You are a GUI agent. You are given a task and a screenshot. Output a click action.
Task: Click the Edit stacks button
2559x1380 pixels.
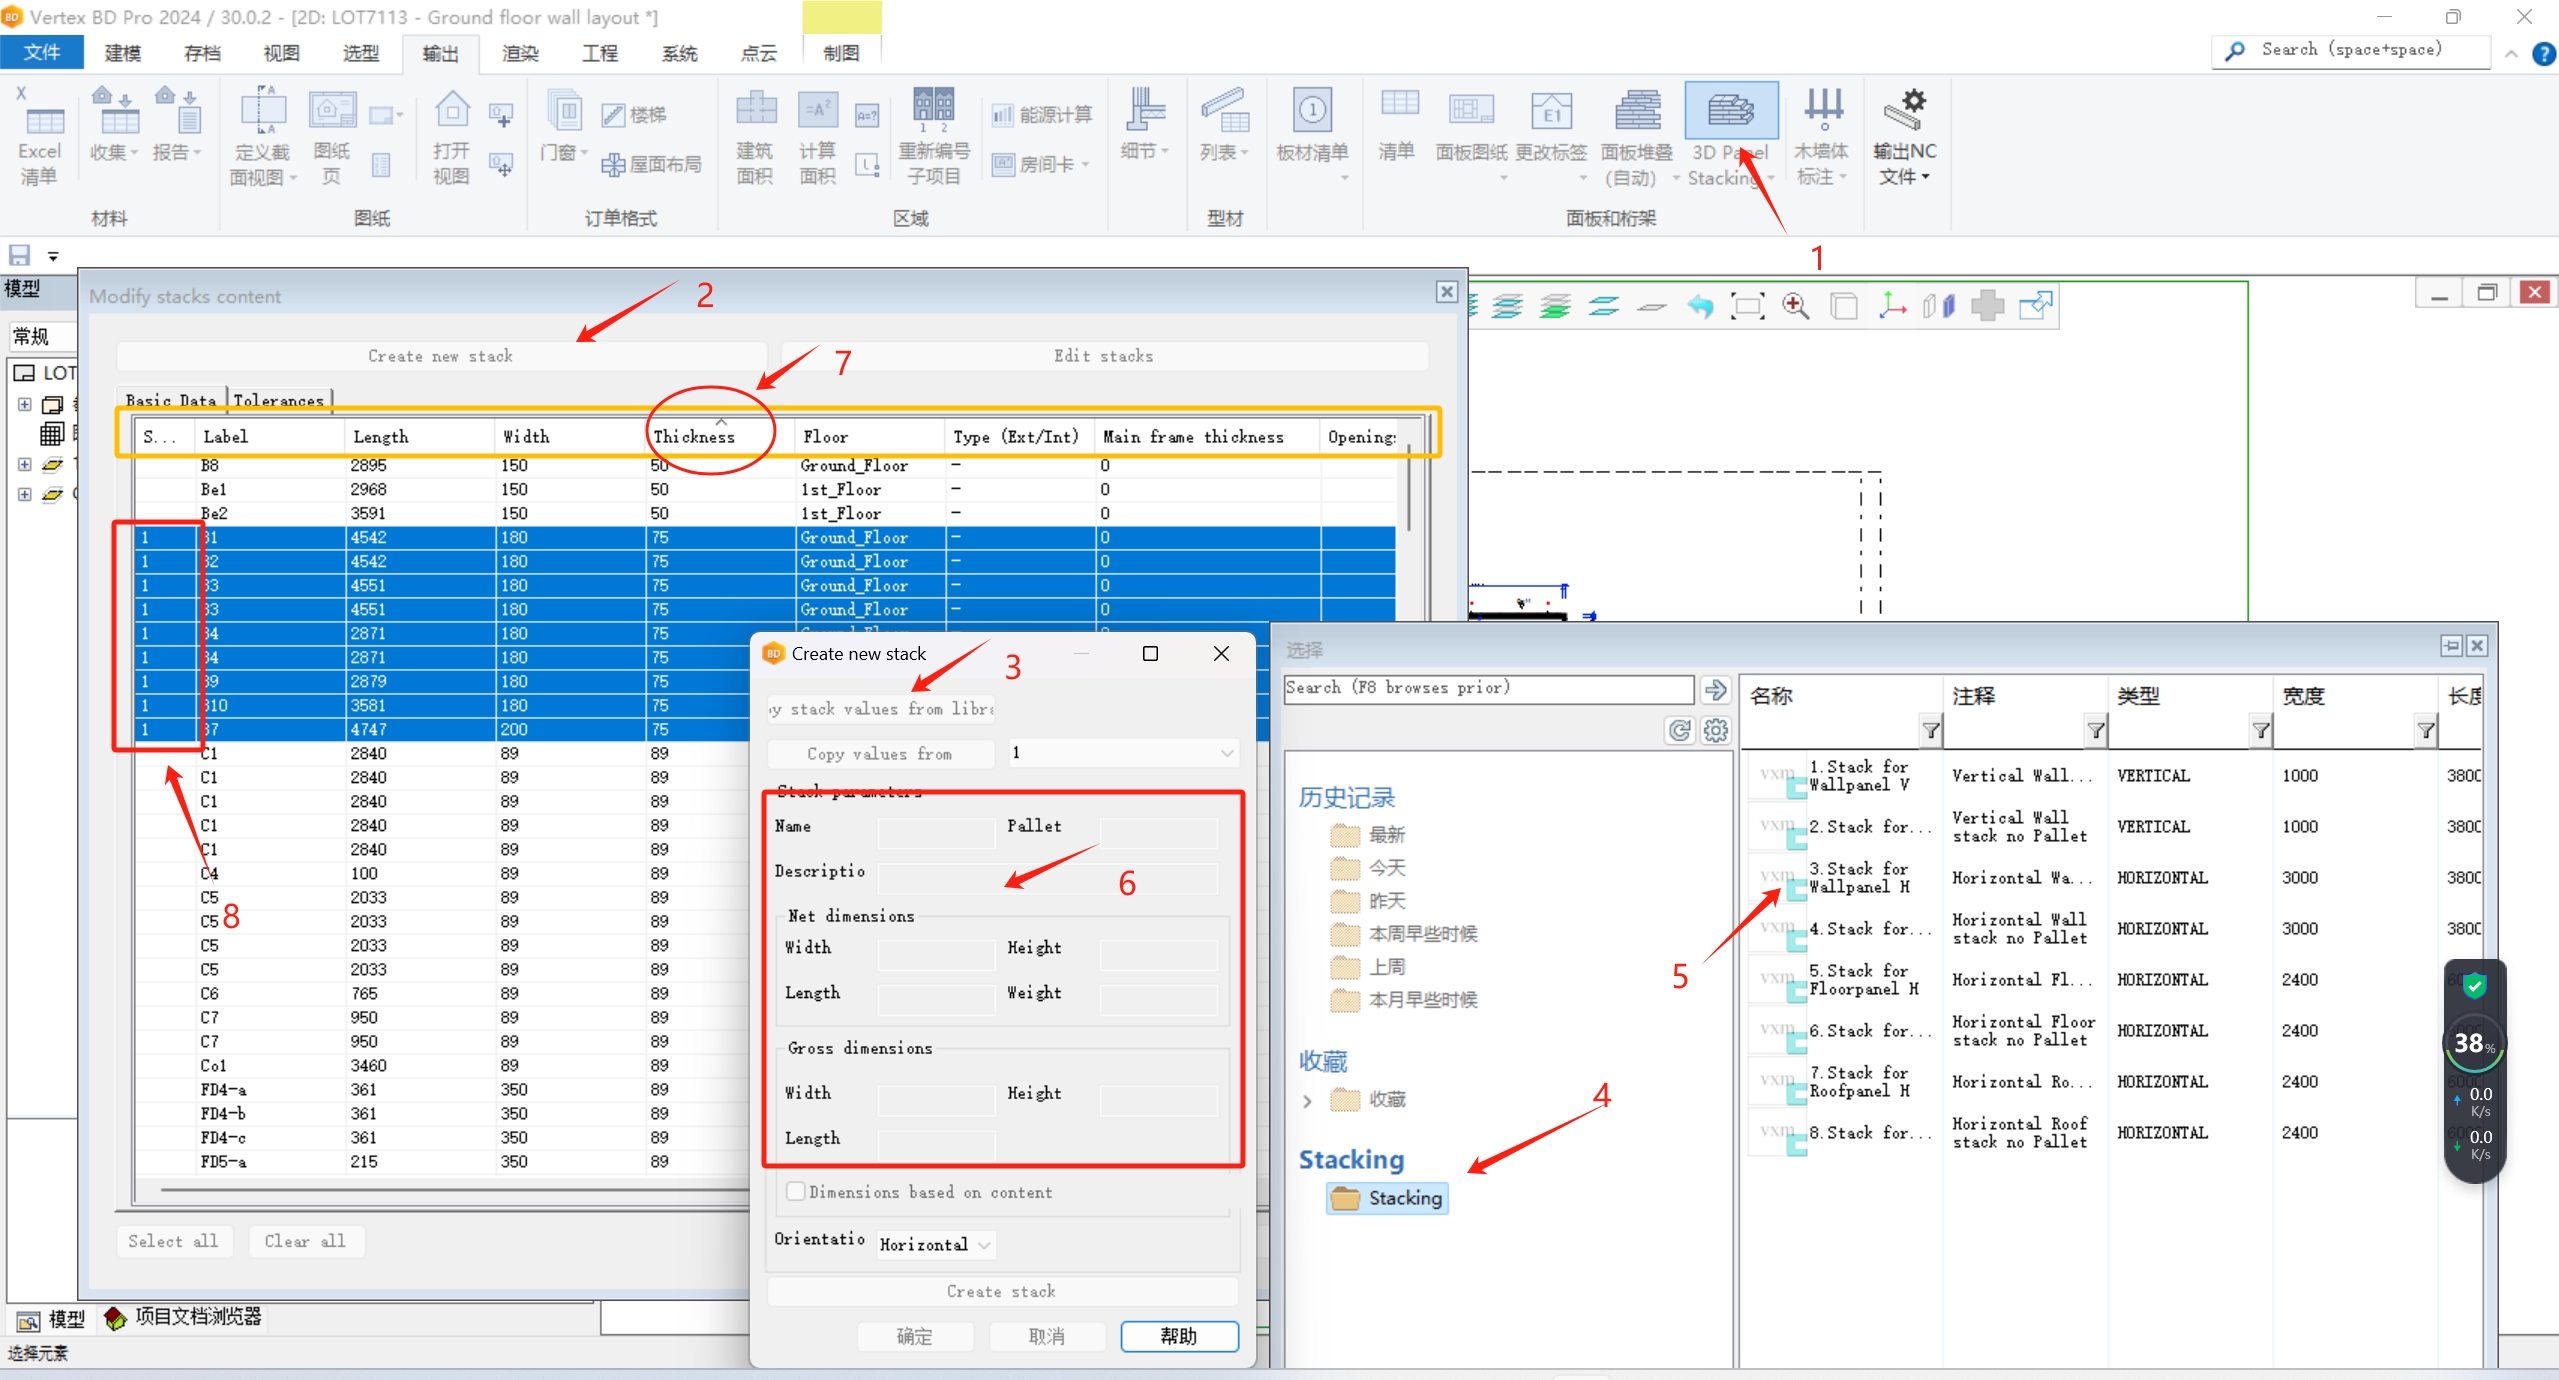pos(1104,356)
